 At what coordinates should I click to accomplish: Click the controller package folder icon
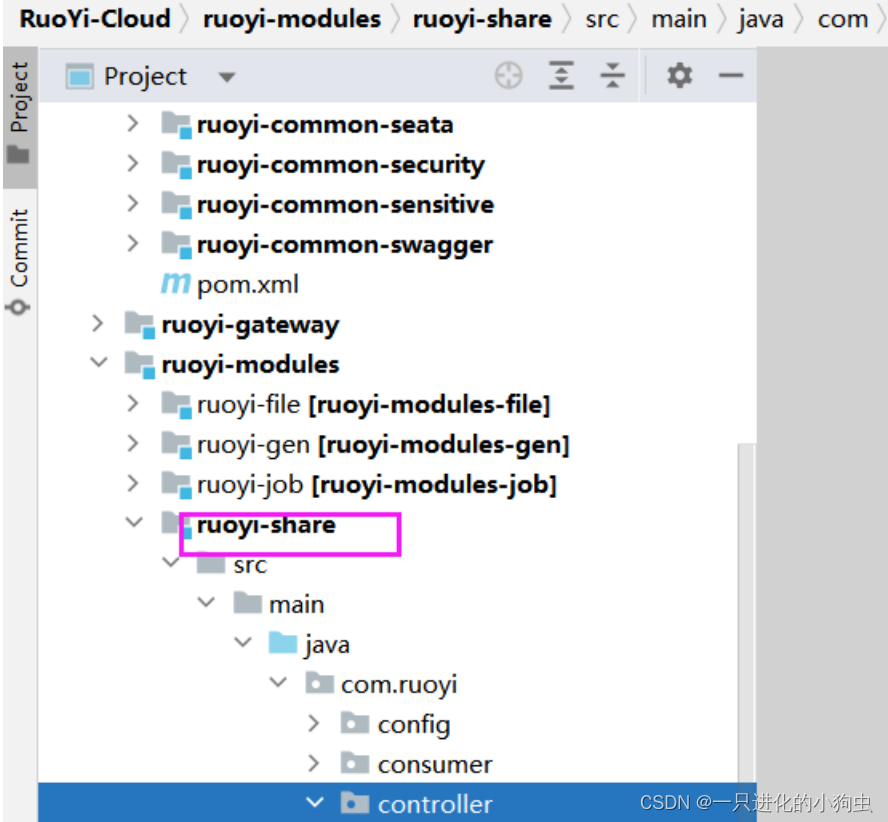pyautogui.click(x=355, y=804)
